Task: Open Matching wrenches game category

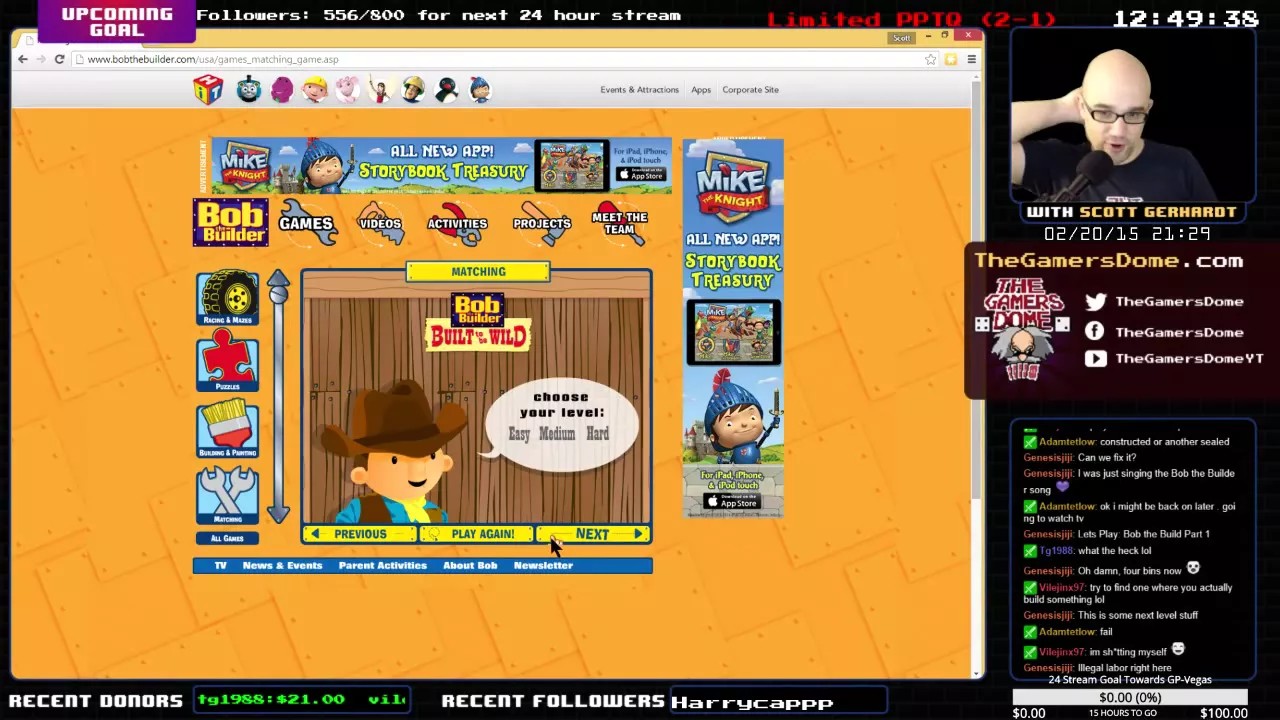Action: (x=228, y=494)
